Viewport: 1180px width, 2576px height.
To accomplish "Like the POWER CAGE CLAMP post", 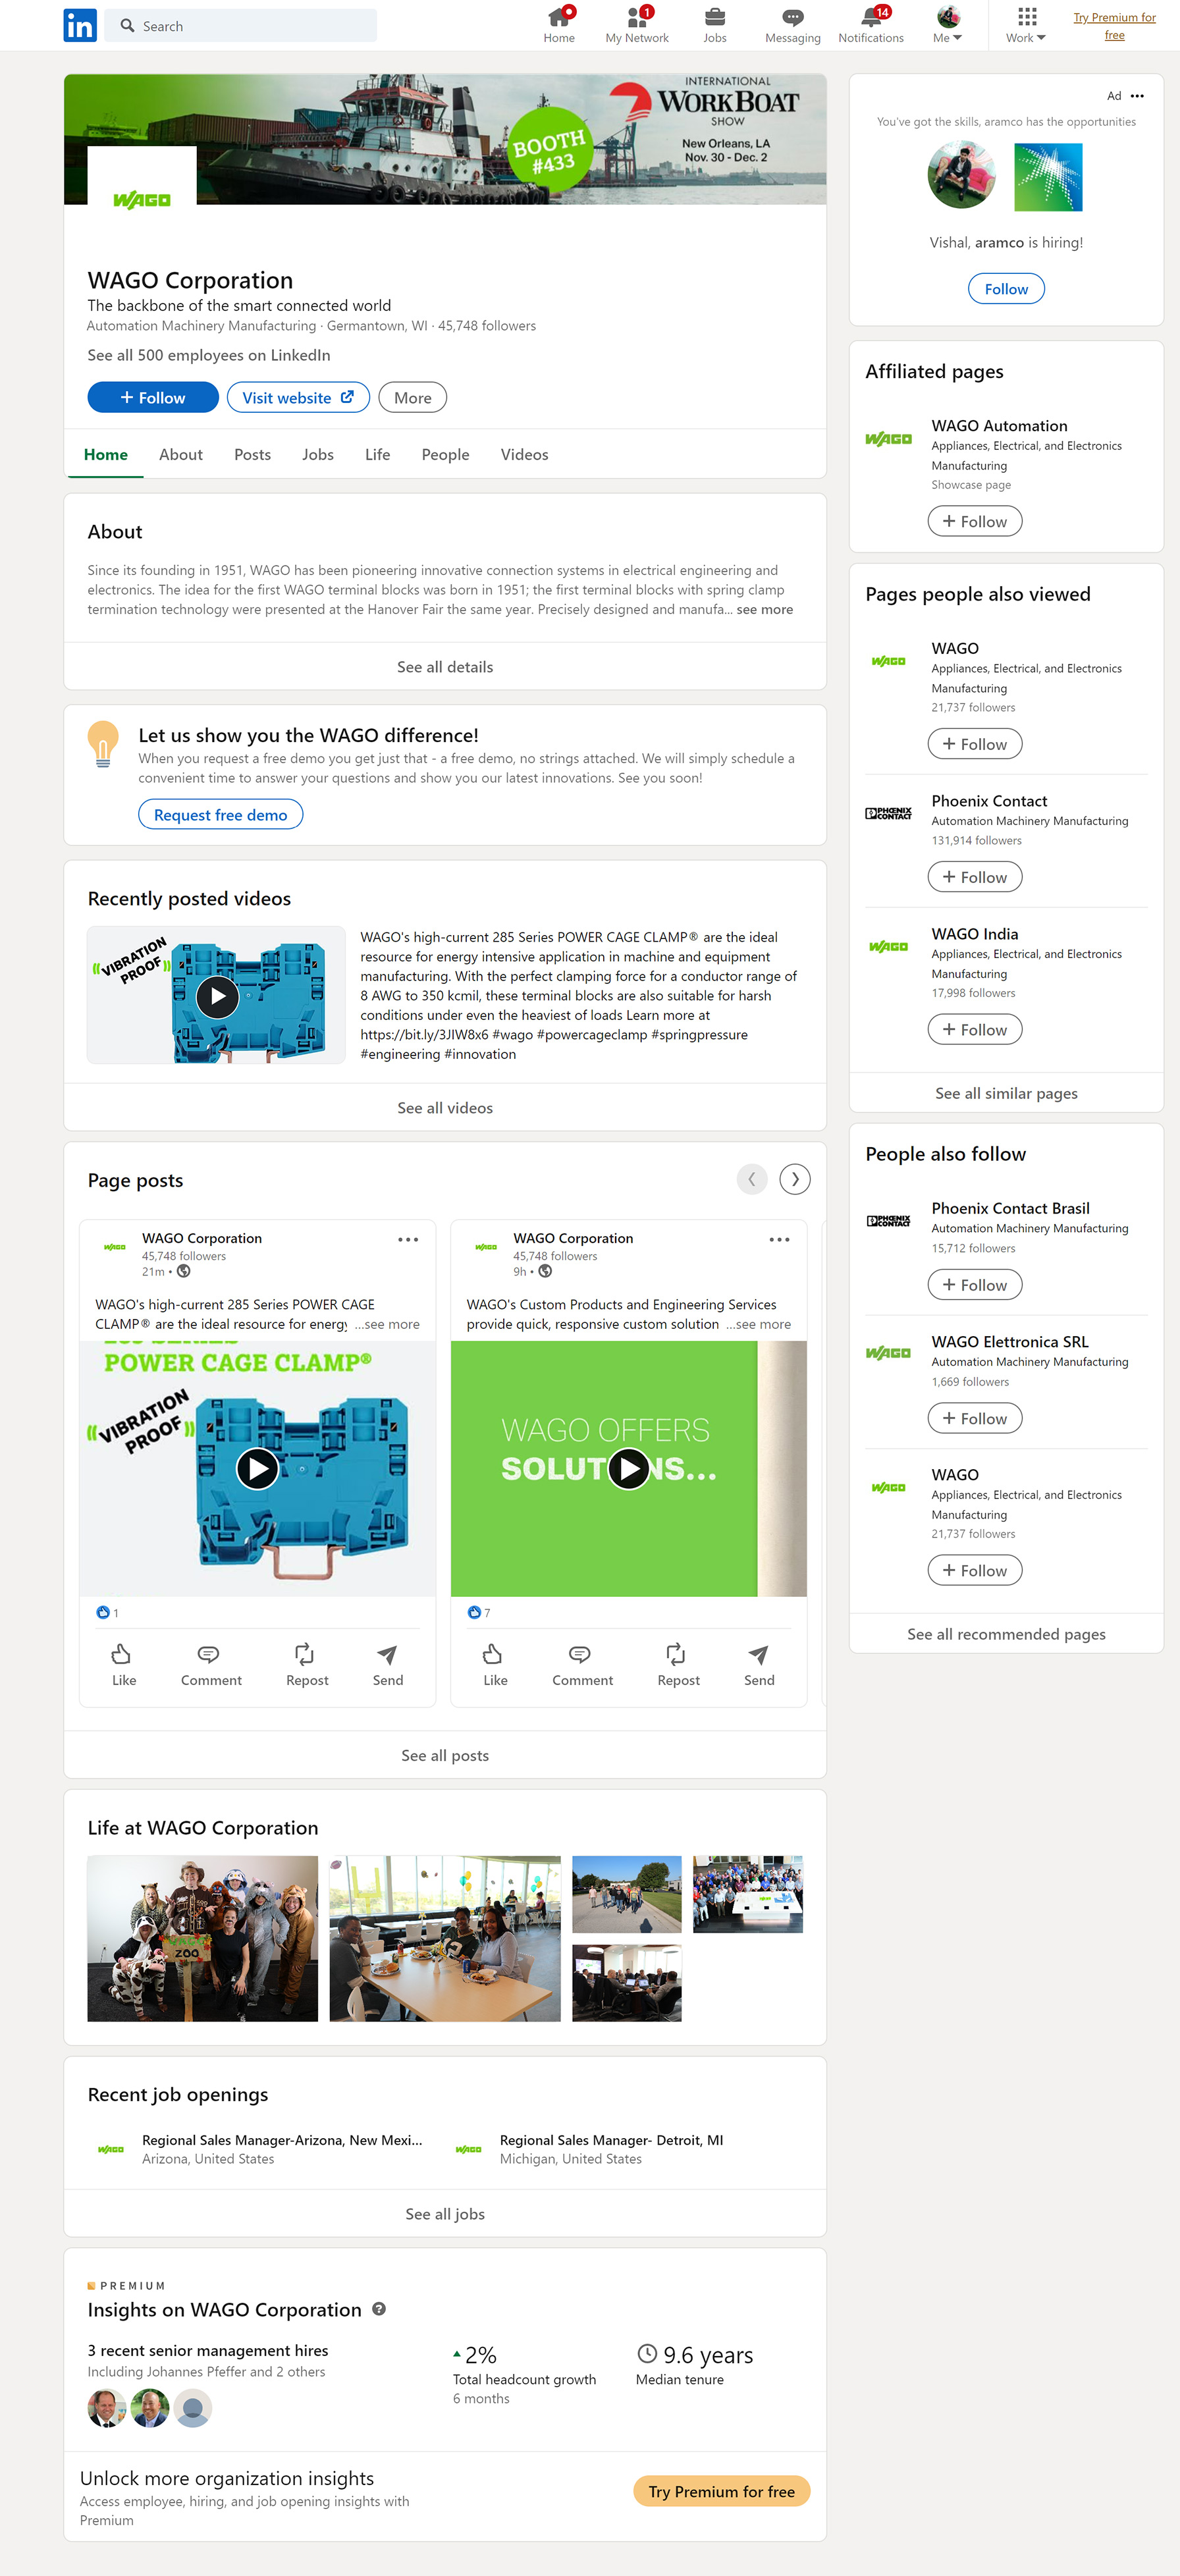I will pos(124,1664).
